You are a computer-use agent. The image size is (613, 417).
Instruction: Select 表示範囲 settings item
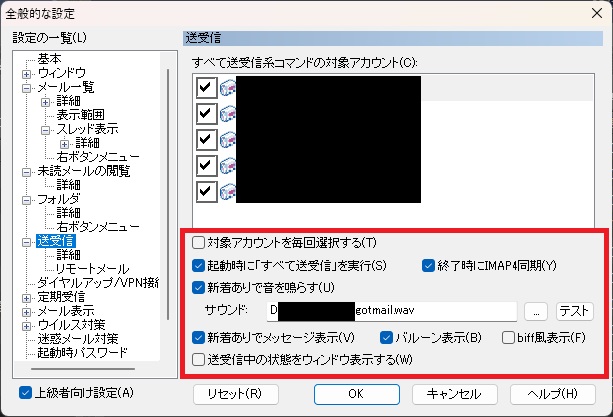pyautogui.click(x=80, y=115)
